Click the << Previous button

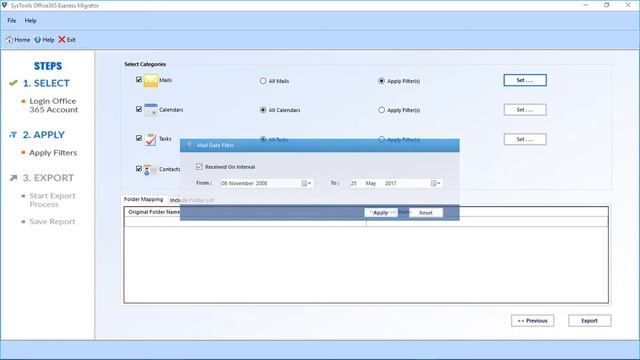[532, 320]
